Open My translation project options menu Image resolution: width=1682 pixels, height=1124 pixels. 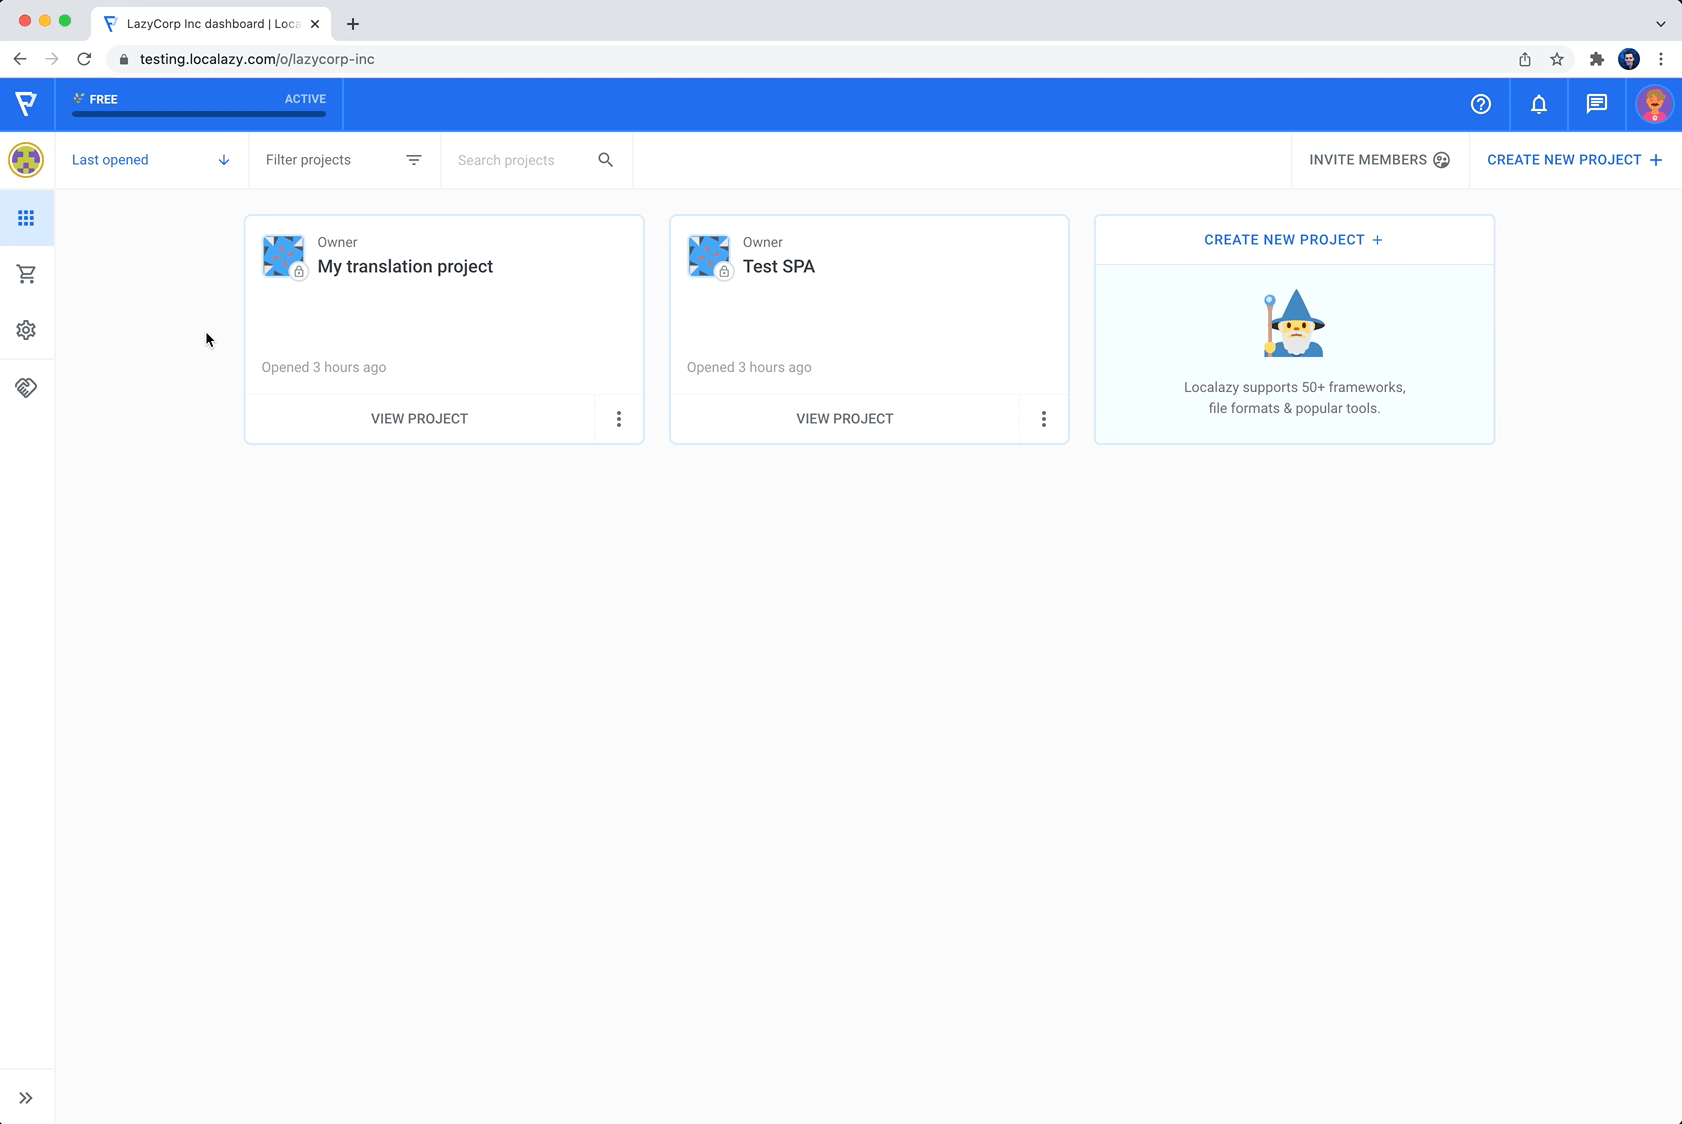click(618, 419)
